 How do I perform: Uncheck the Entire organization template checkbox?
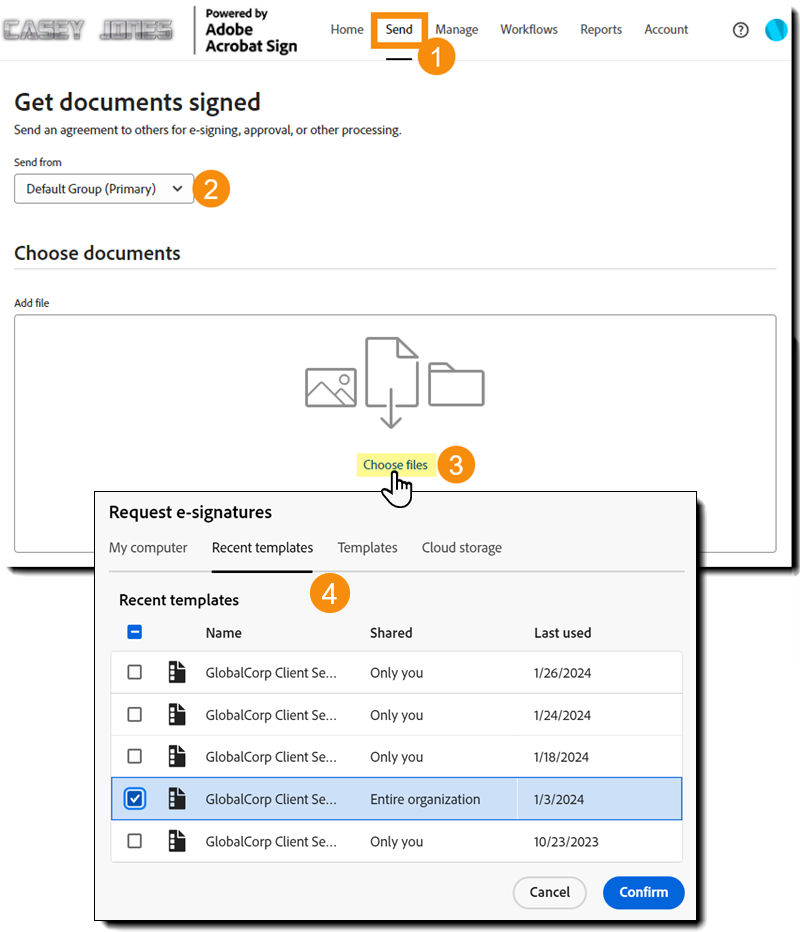(x=135, y=799)
